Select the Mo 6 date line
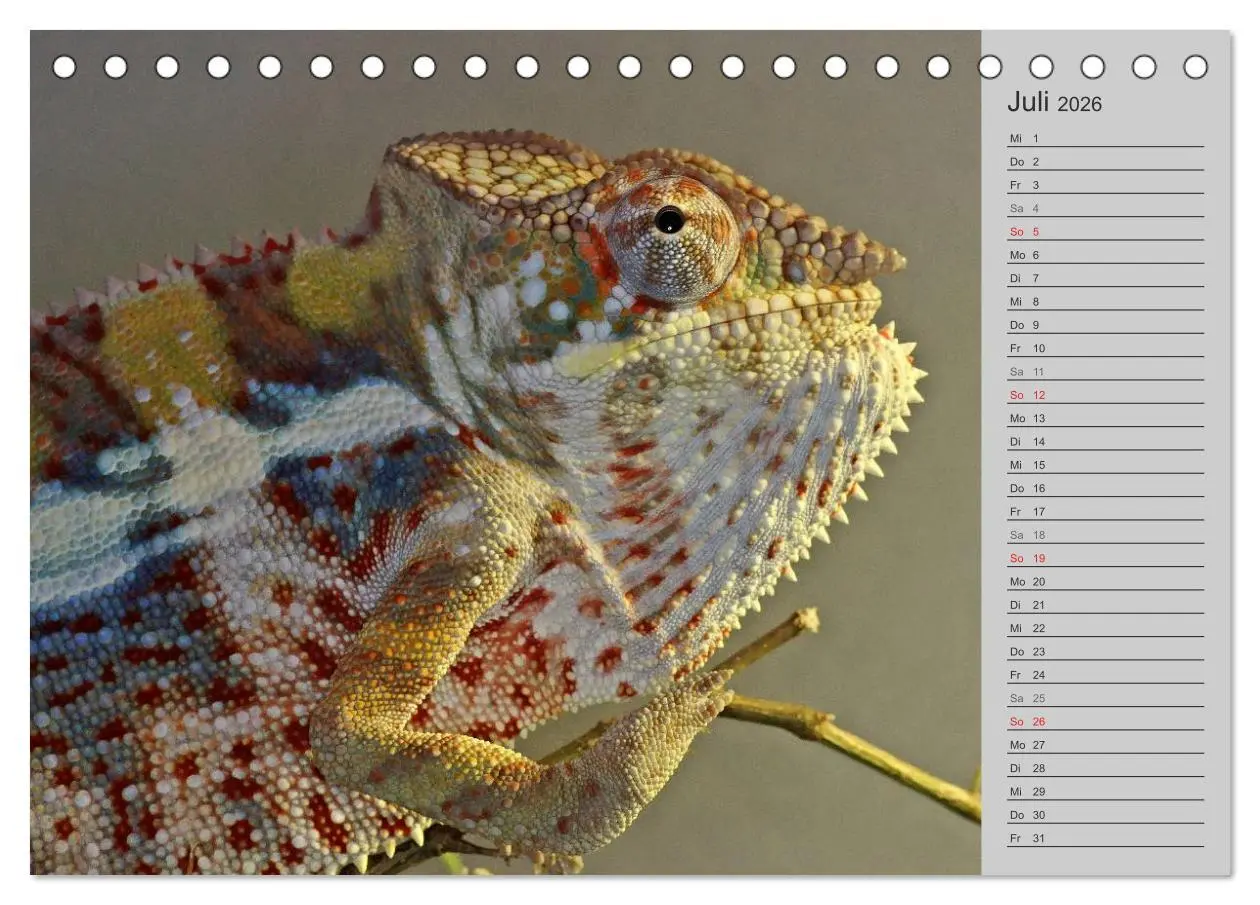The image size is (1260, 905). point(1105,255)
